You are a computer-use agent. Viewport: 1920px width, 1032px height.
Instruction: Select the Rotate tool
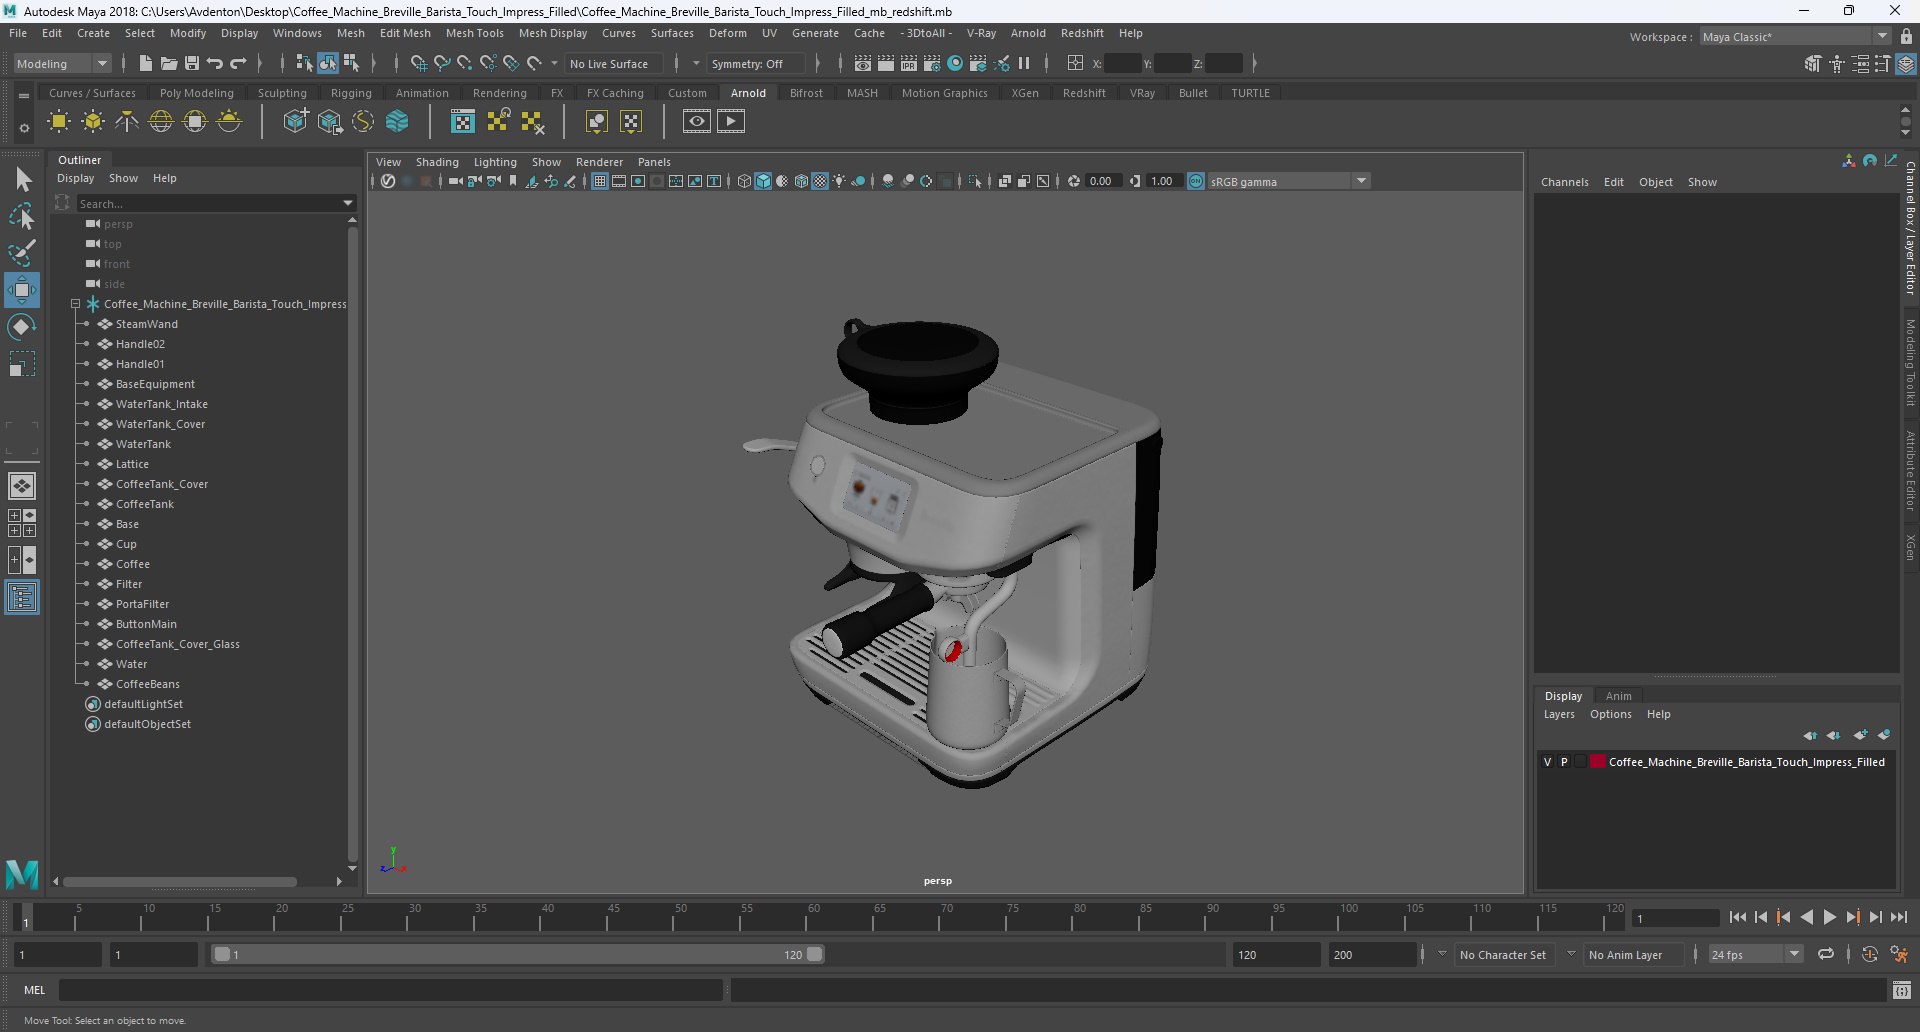tap(22, 327)
